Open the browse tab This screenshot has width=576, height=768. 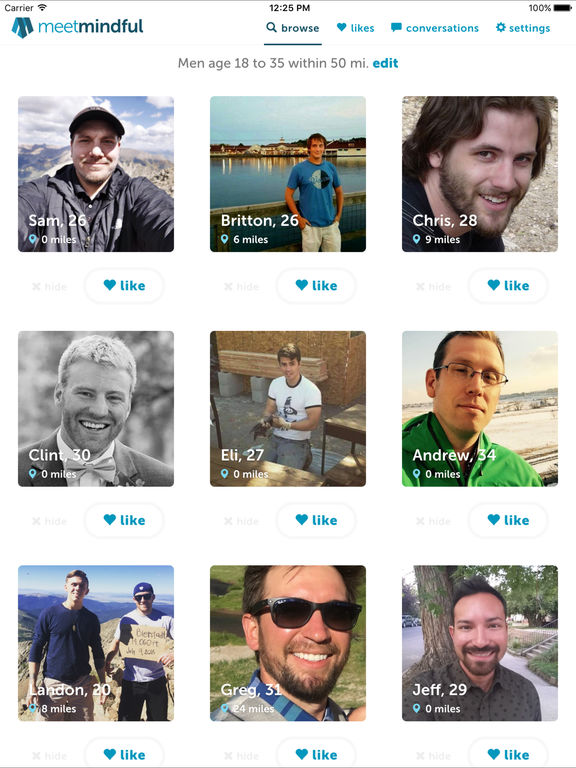[292, 28]
